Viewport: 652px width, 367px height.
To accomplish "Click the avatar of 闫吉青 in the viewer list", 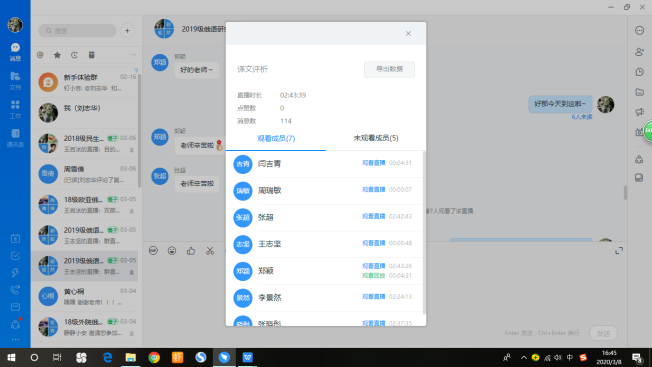I will click(243, 164).
